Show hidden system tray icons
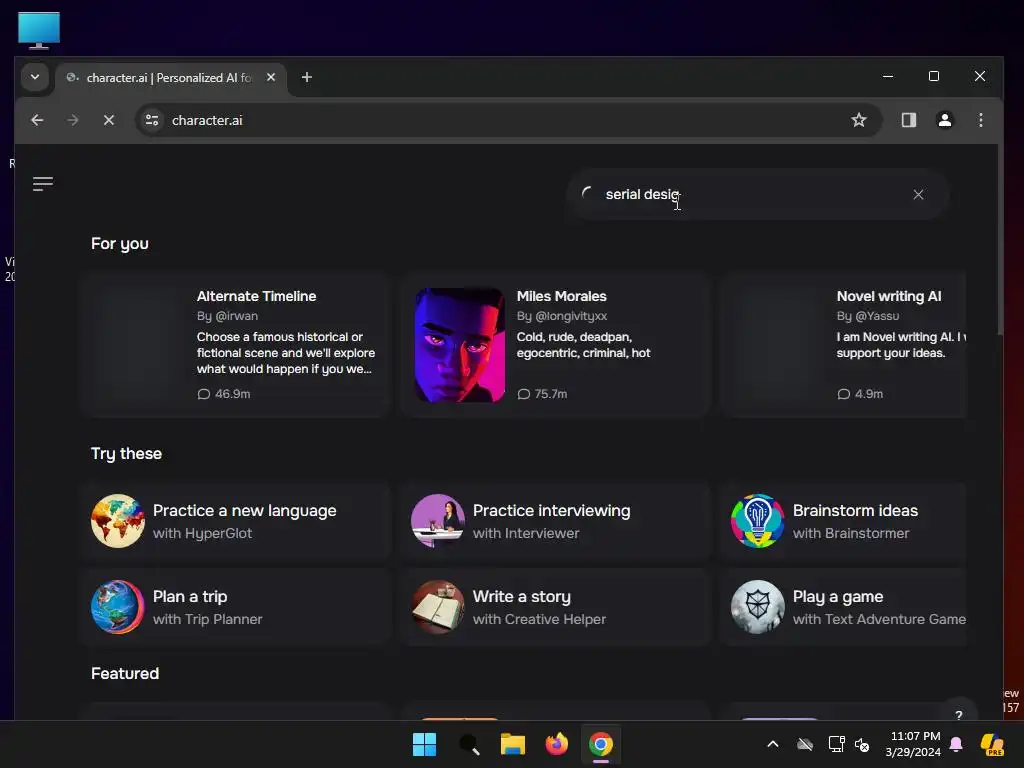 (773, 744)
